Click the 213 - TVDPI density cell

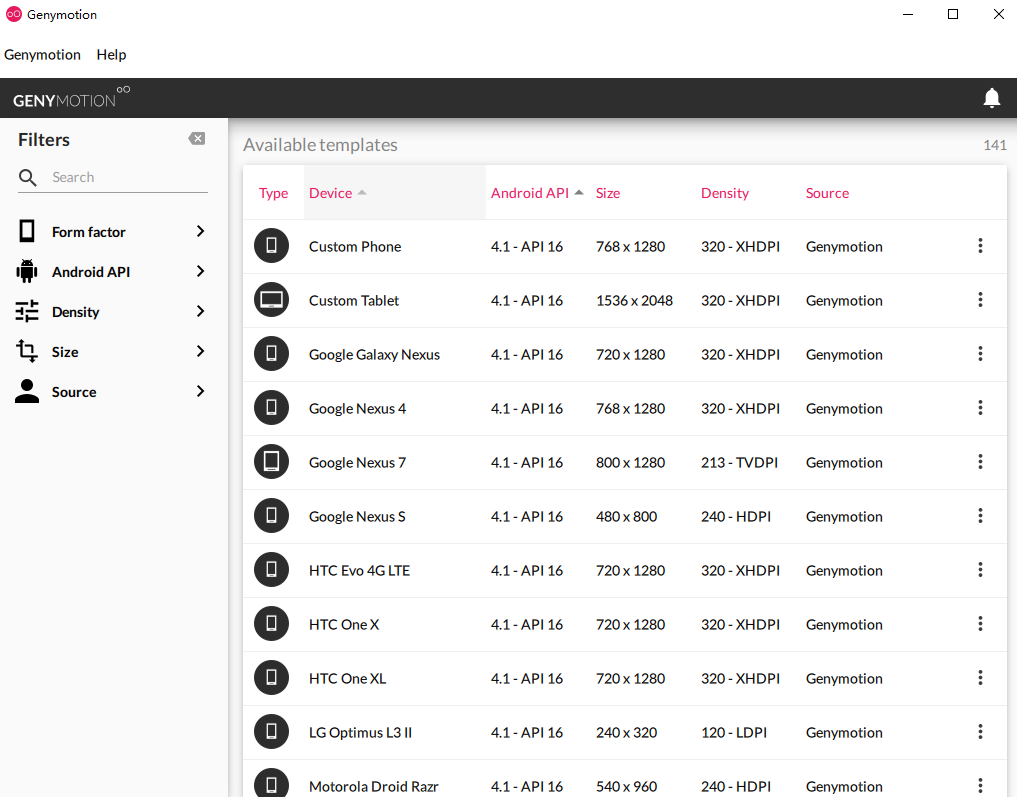click(x=739, y=462)
